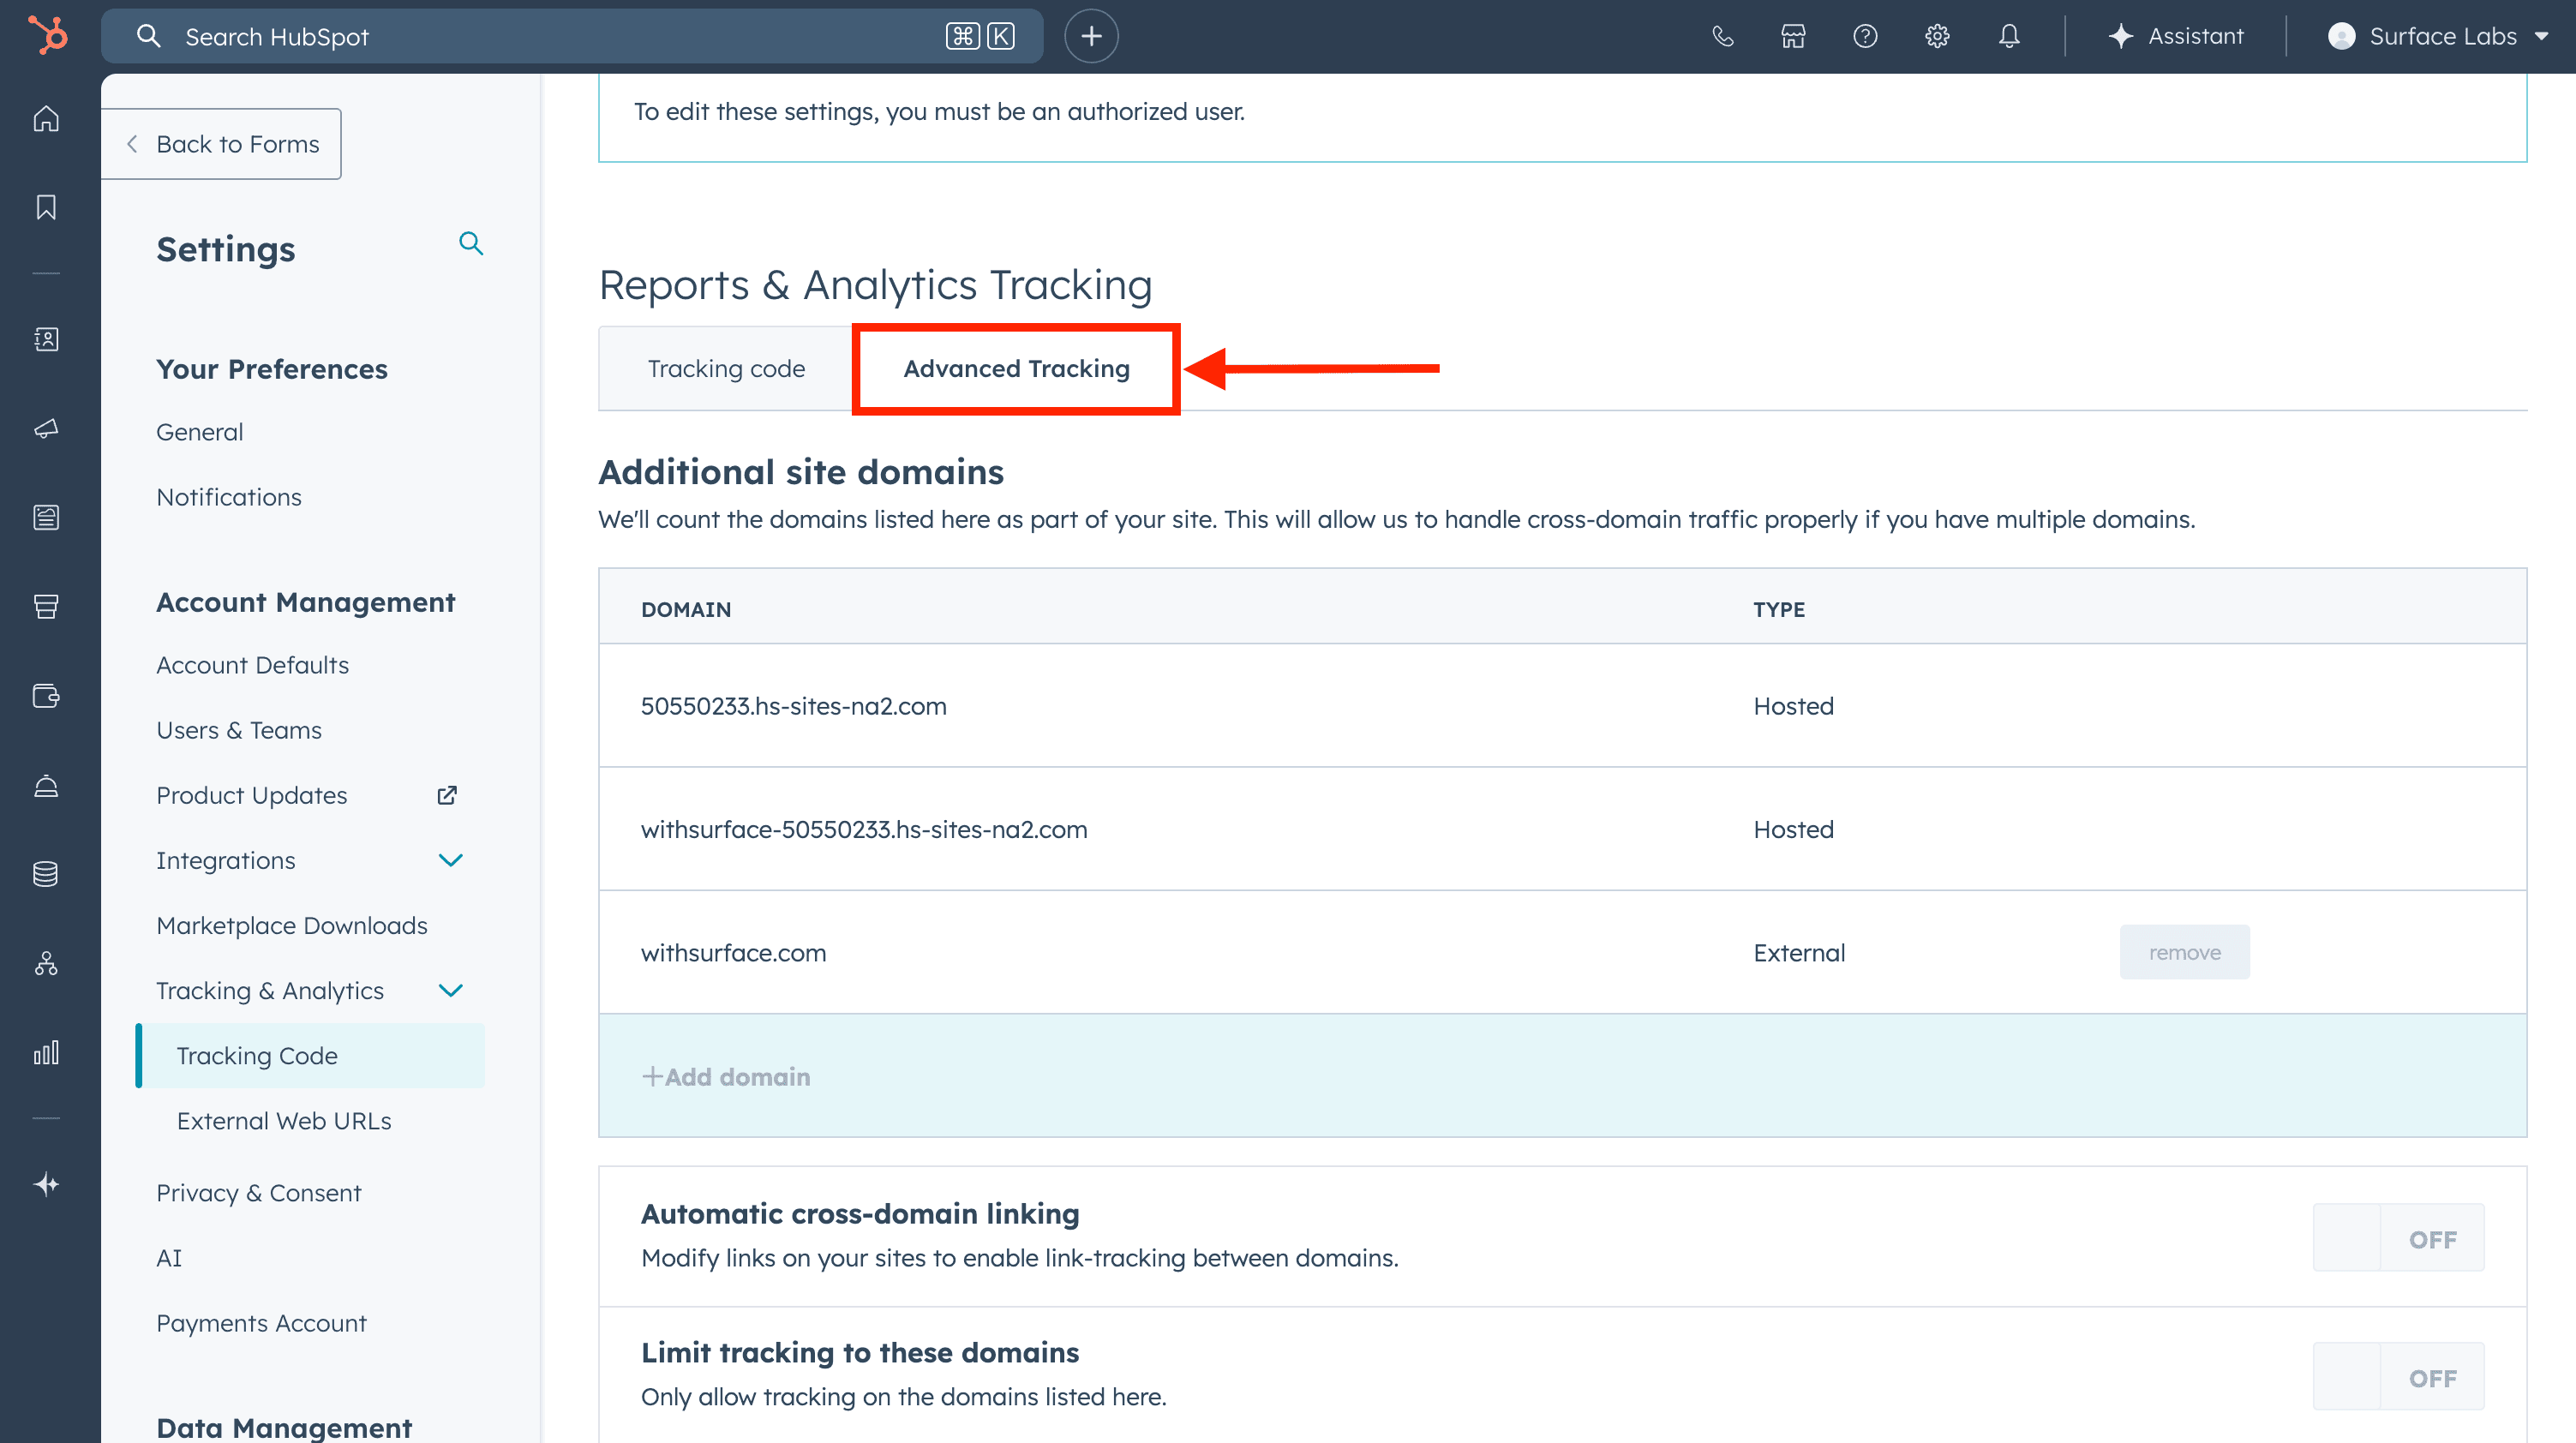
Task: Click the withsurface.com domain cell
Action: (733, 952)
